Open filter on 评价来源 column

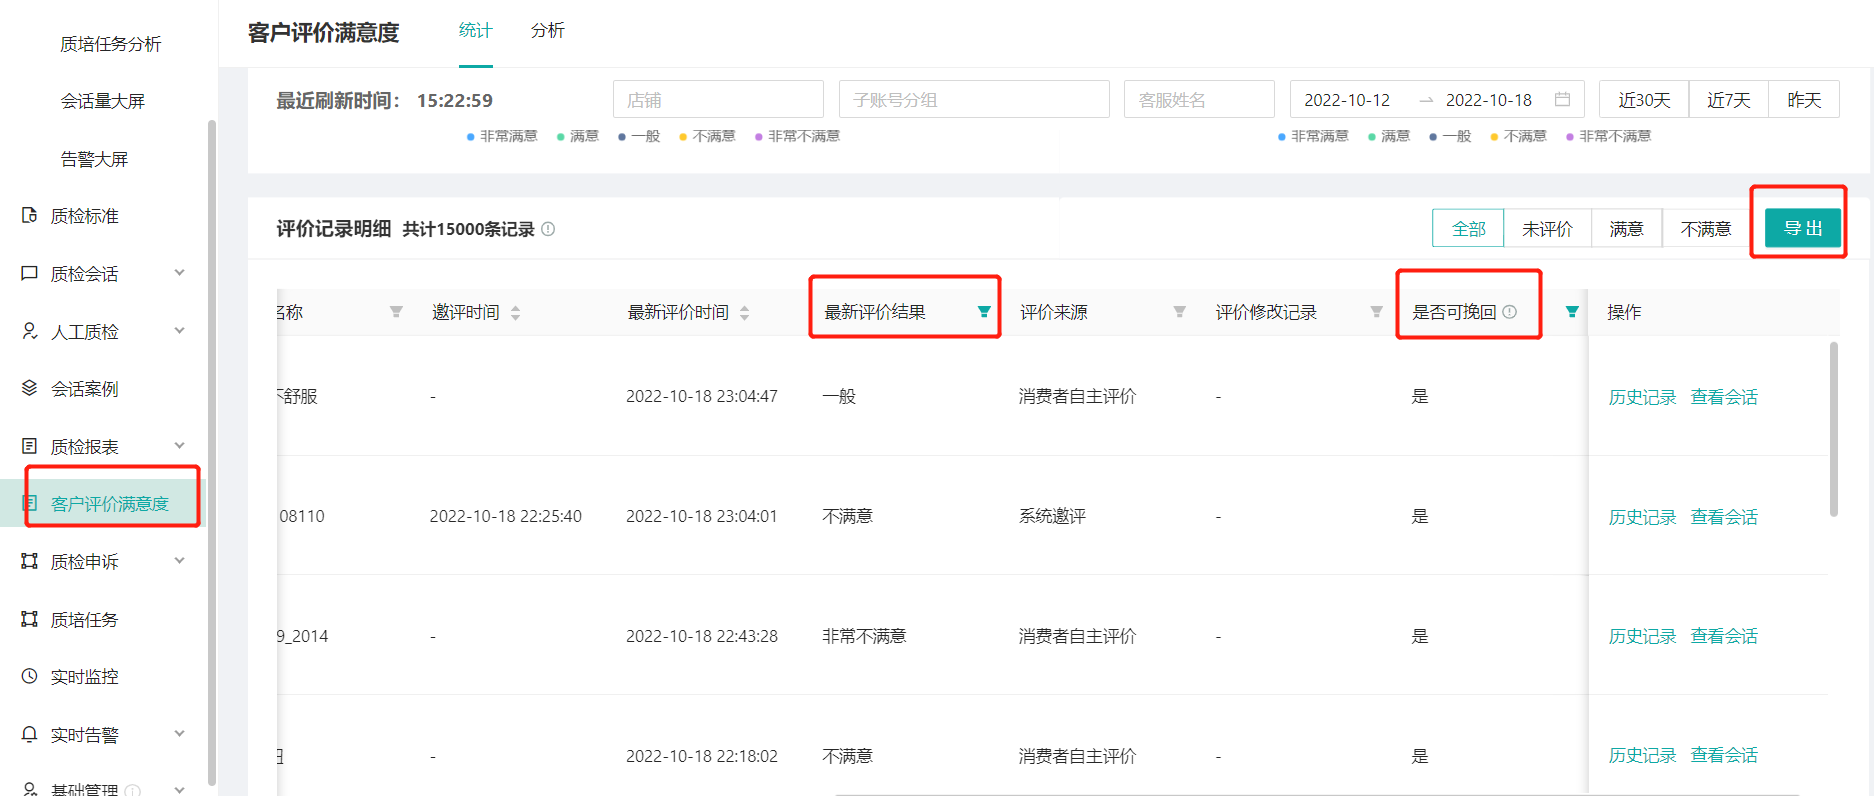pyautogui.click(x=1180, y=312)
